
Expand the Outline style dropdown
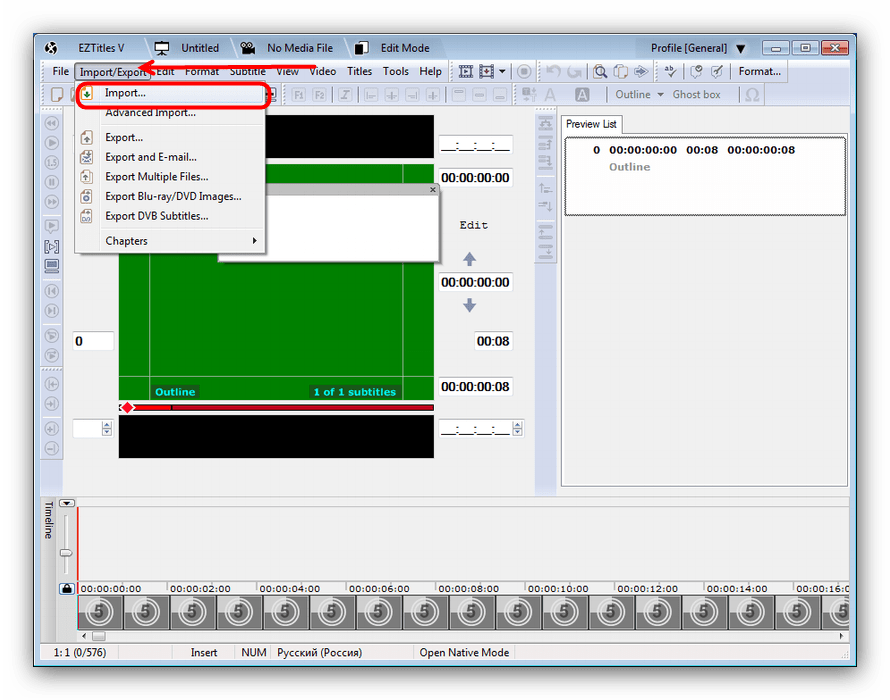click(660, 95)
